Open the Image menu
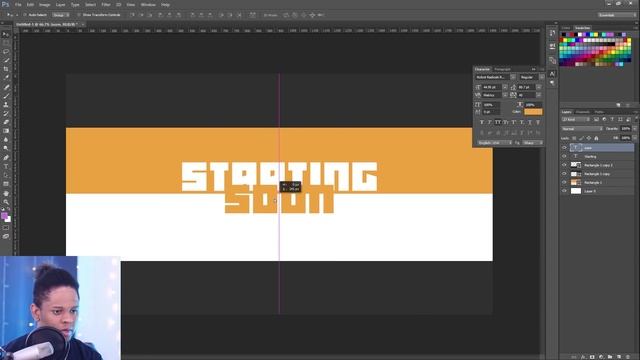Viewport: 640px width, 360px height. tap(44, 4)
